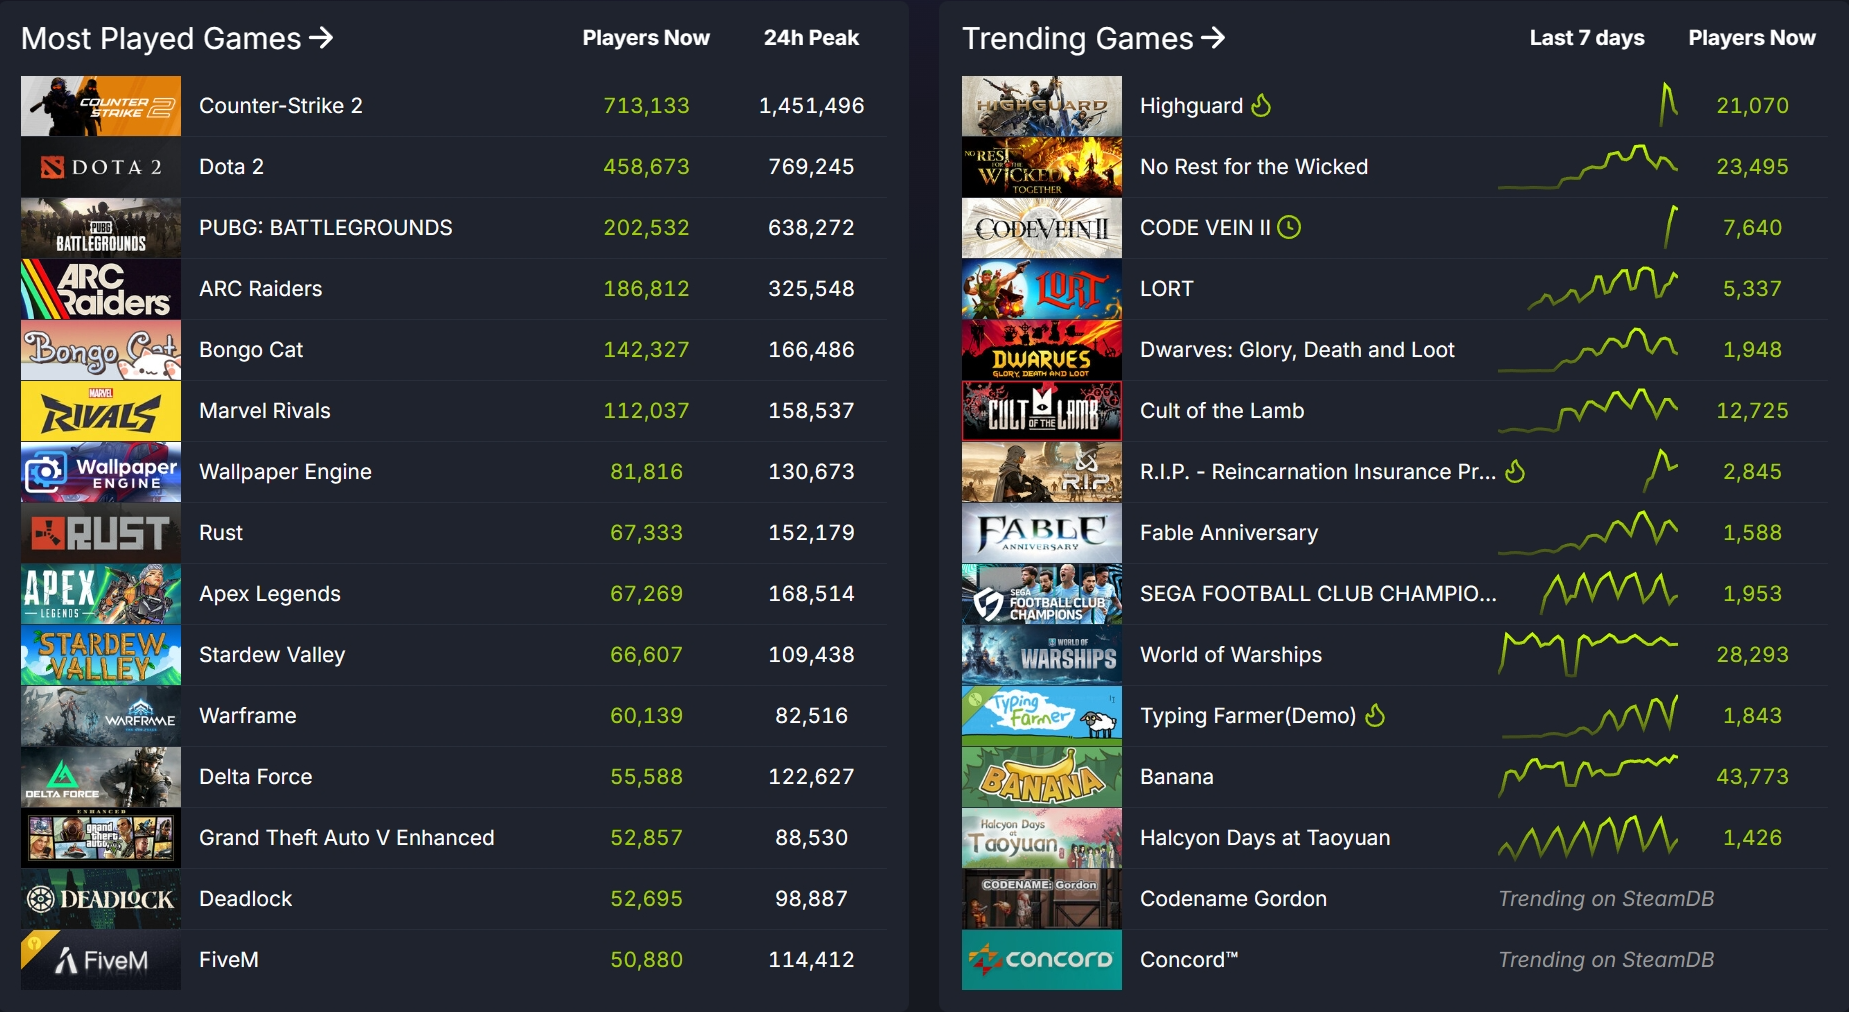This screenshot has width=1849, height=1012.
Task: Click the Halcyon Days at Taoyuan title
Action: 1265,838
